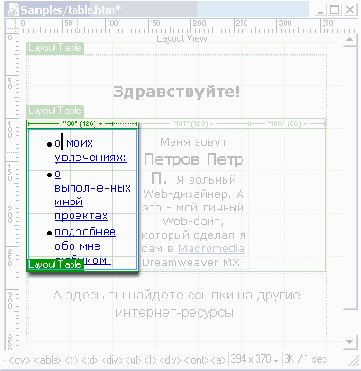Click the <ul> tag in tag selector
Image resolution: width=361 pixels, height=371 pixels.
[x=133, y=360]
